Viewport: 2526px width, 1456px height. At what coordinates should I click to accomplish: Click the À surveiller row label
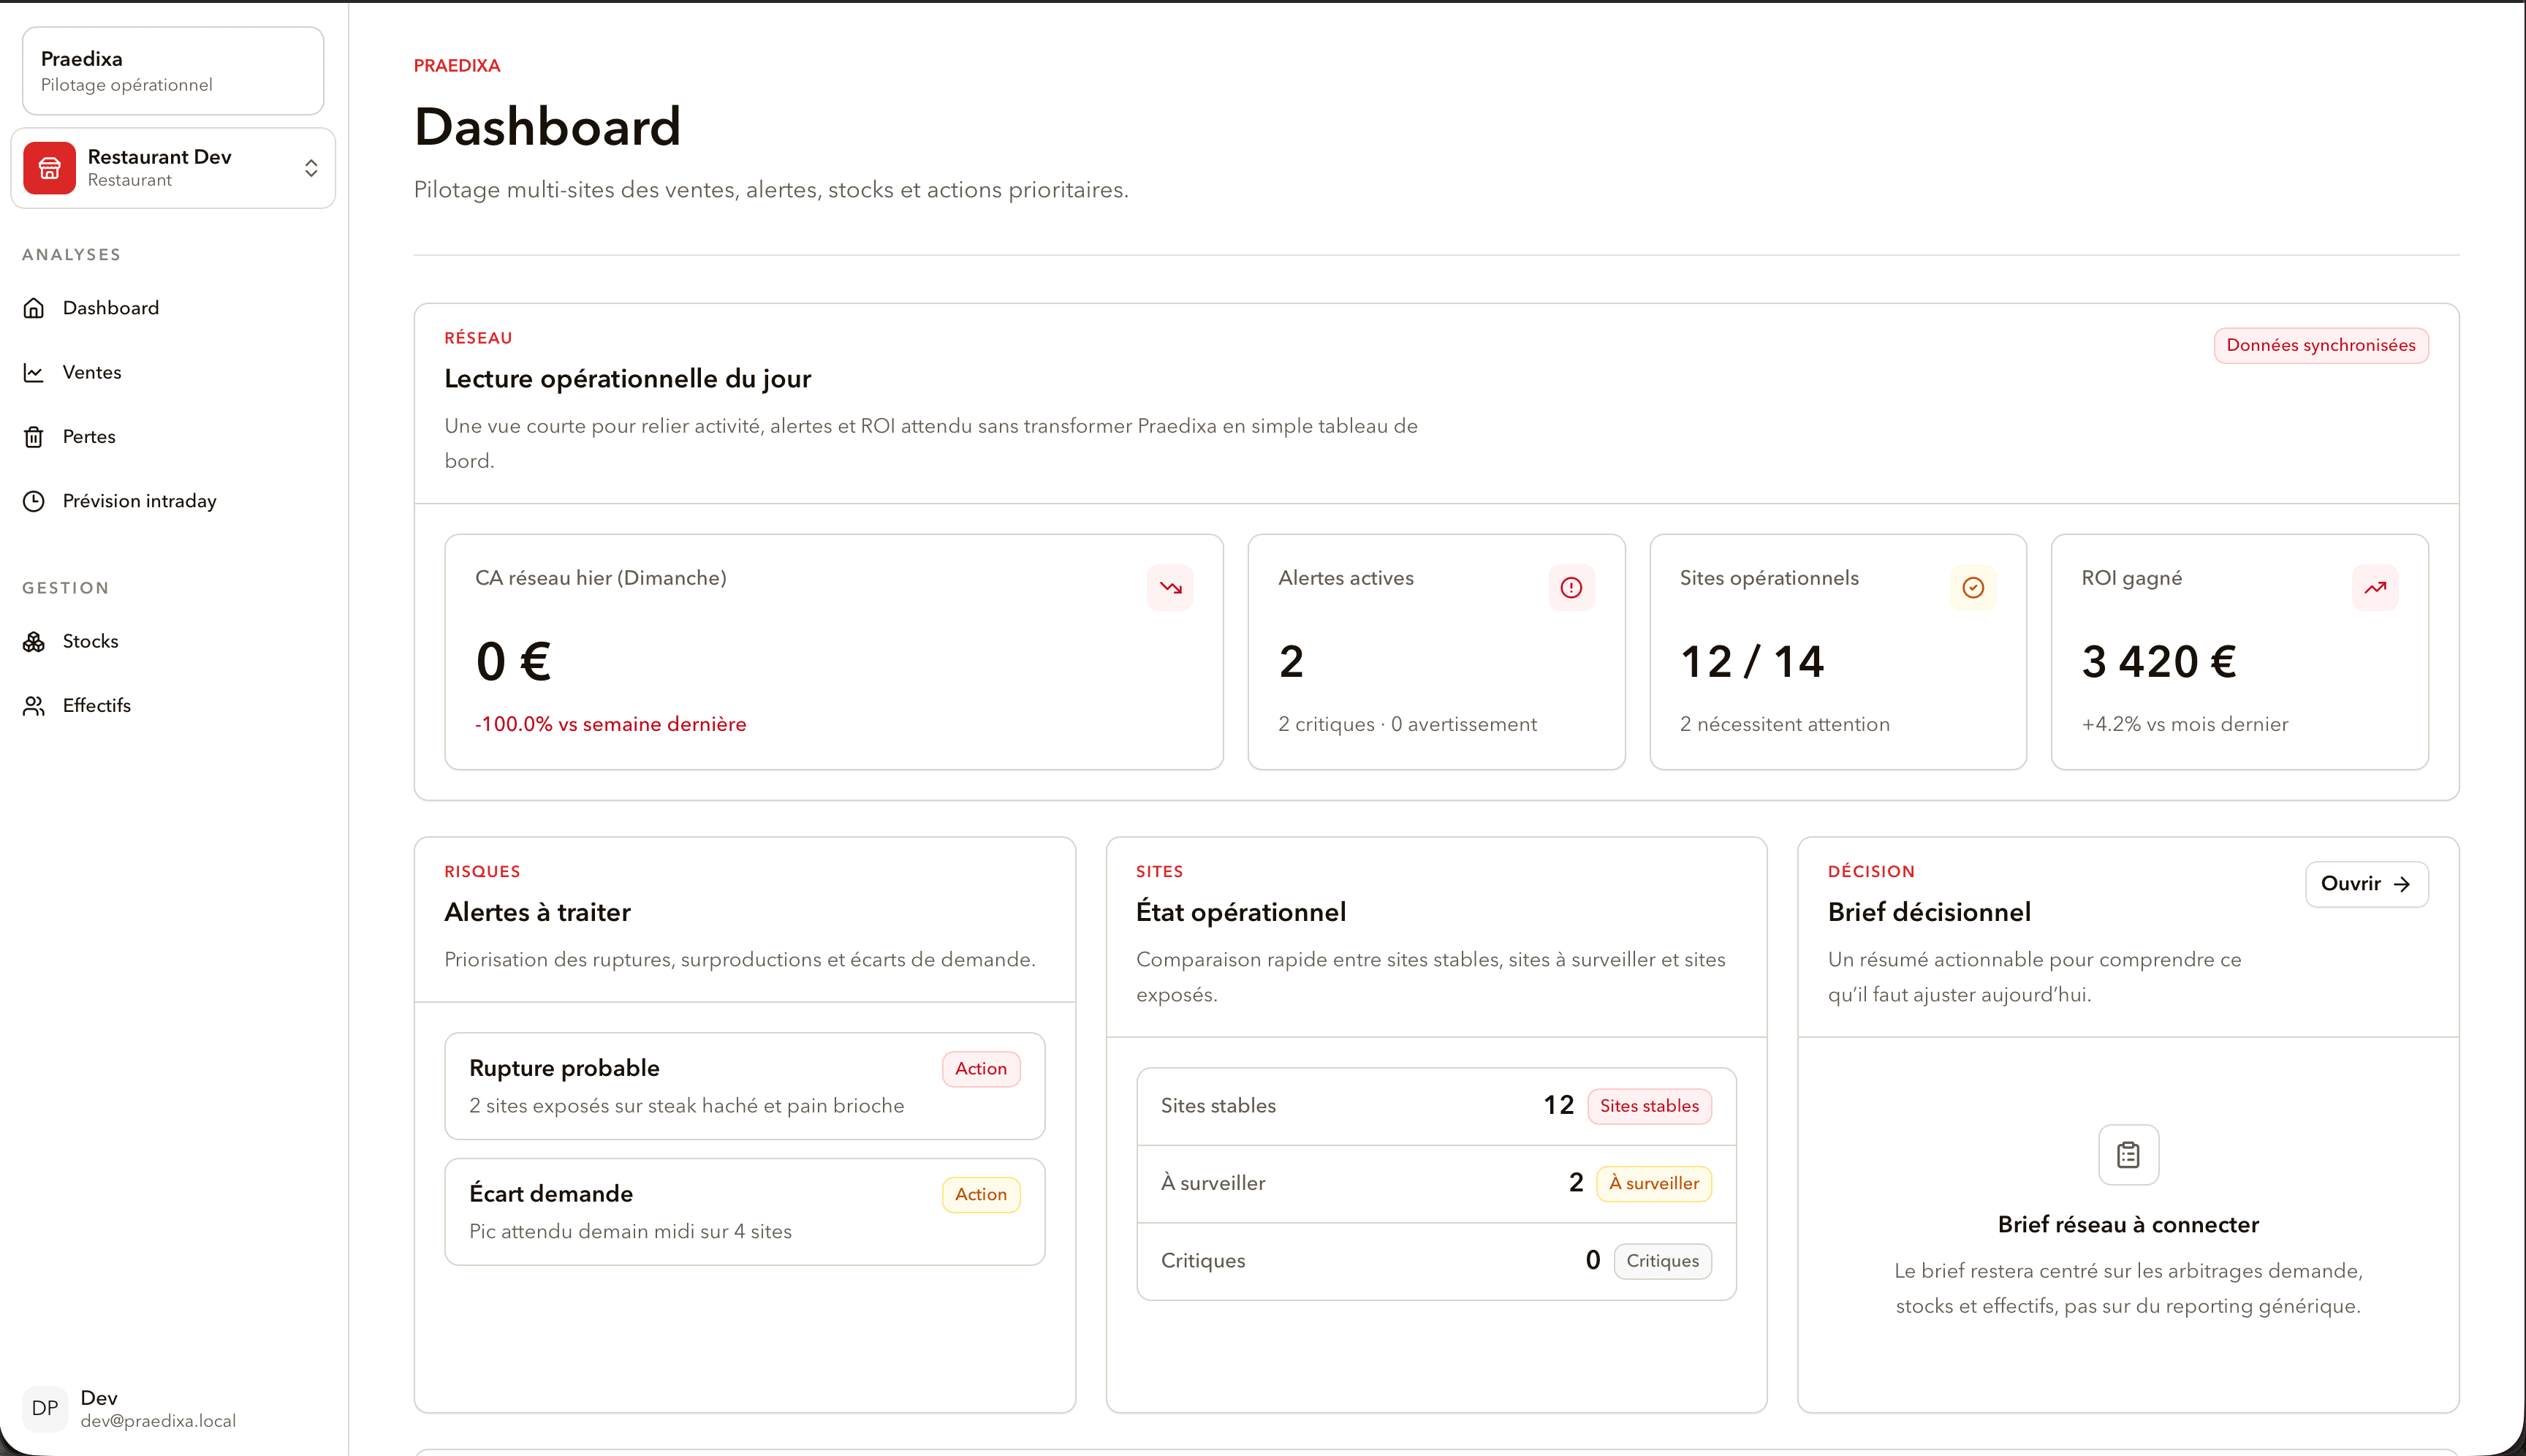click(1212, 1184)
